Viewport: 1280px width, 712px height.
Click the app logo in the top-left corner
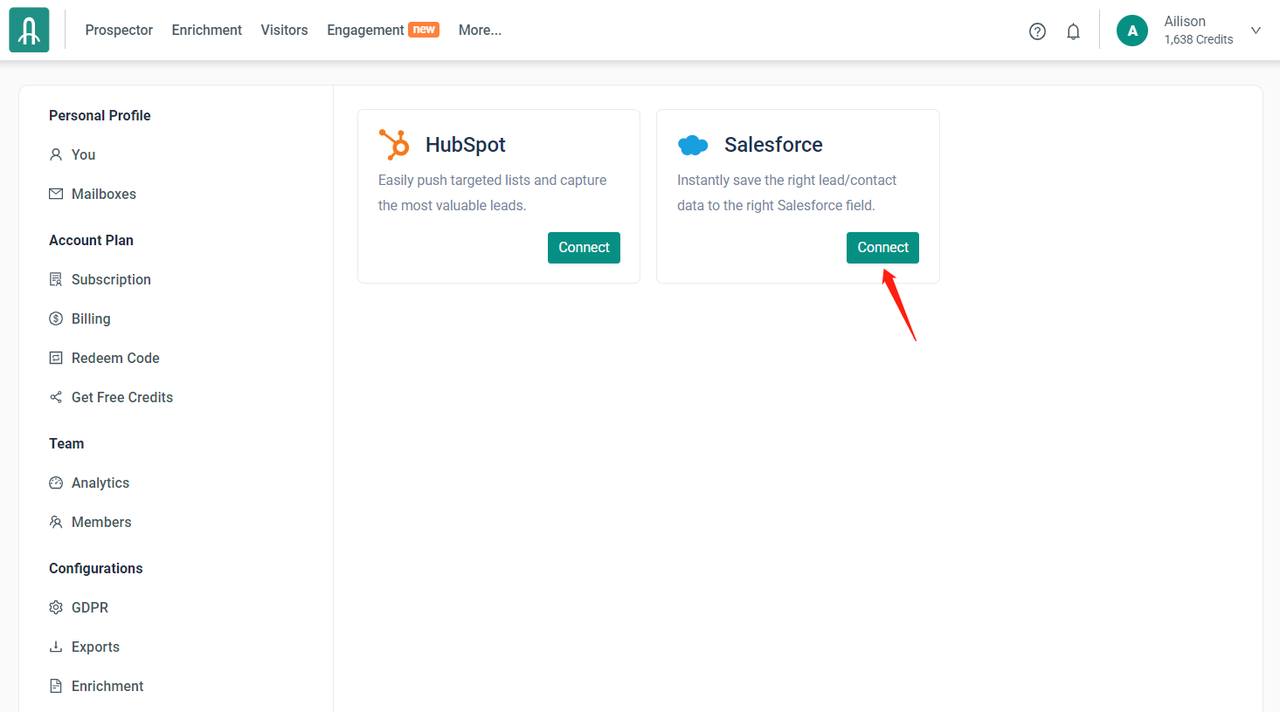click(29, 31)
